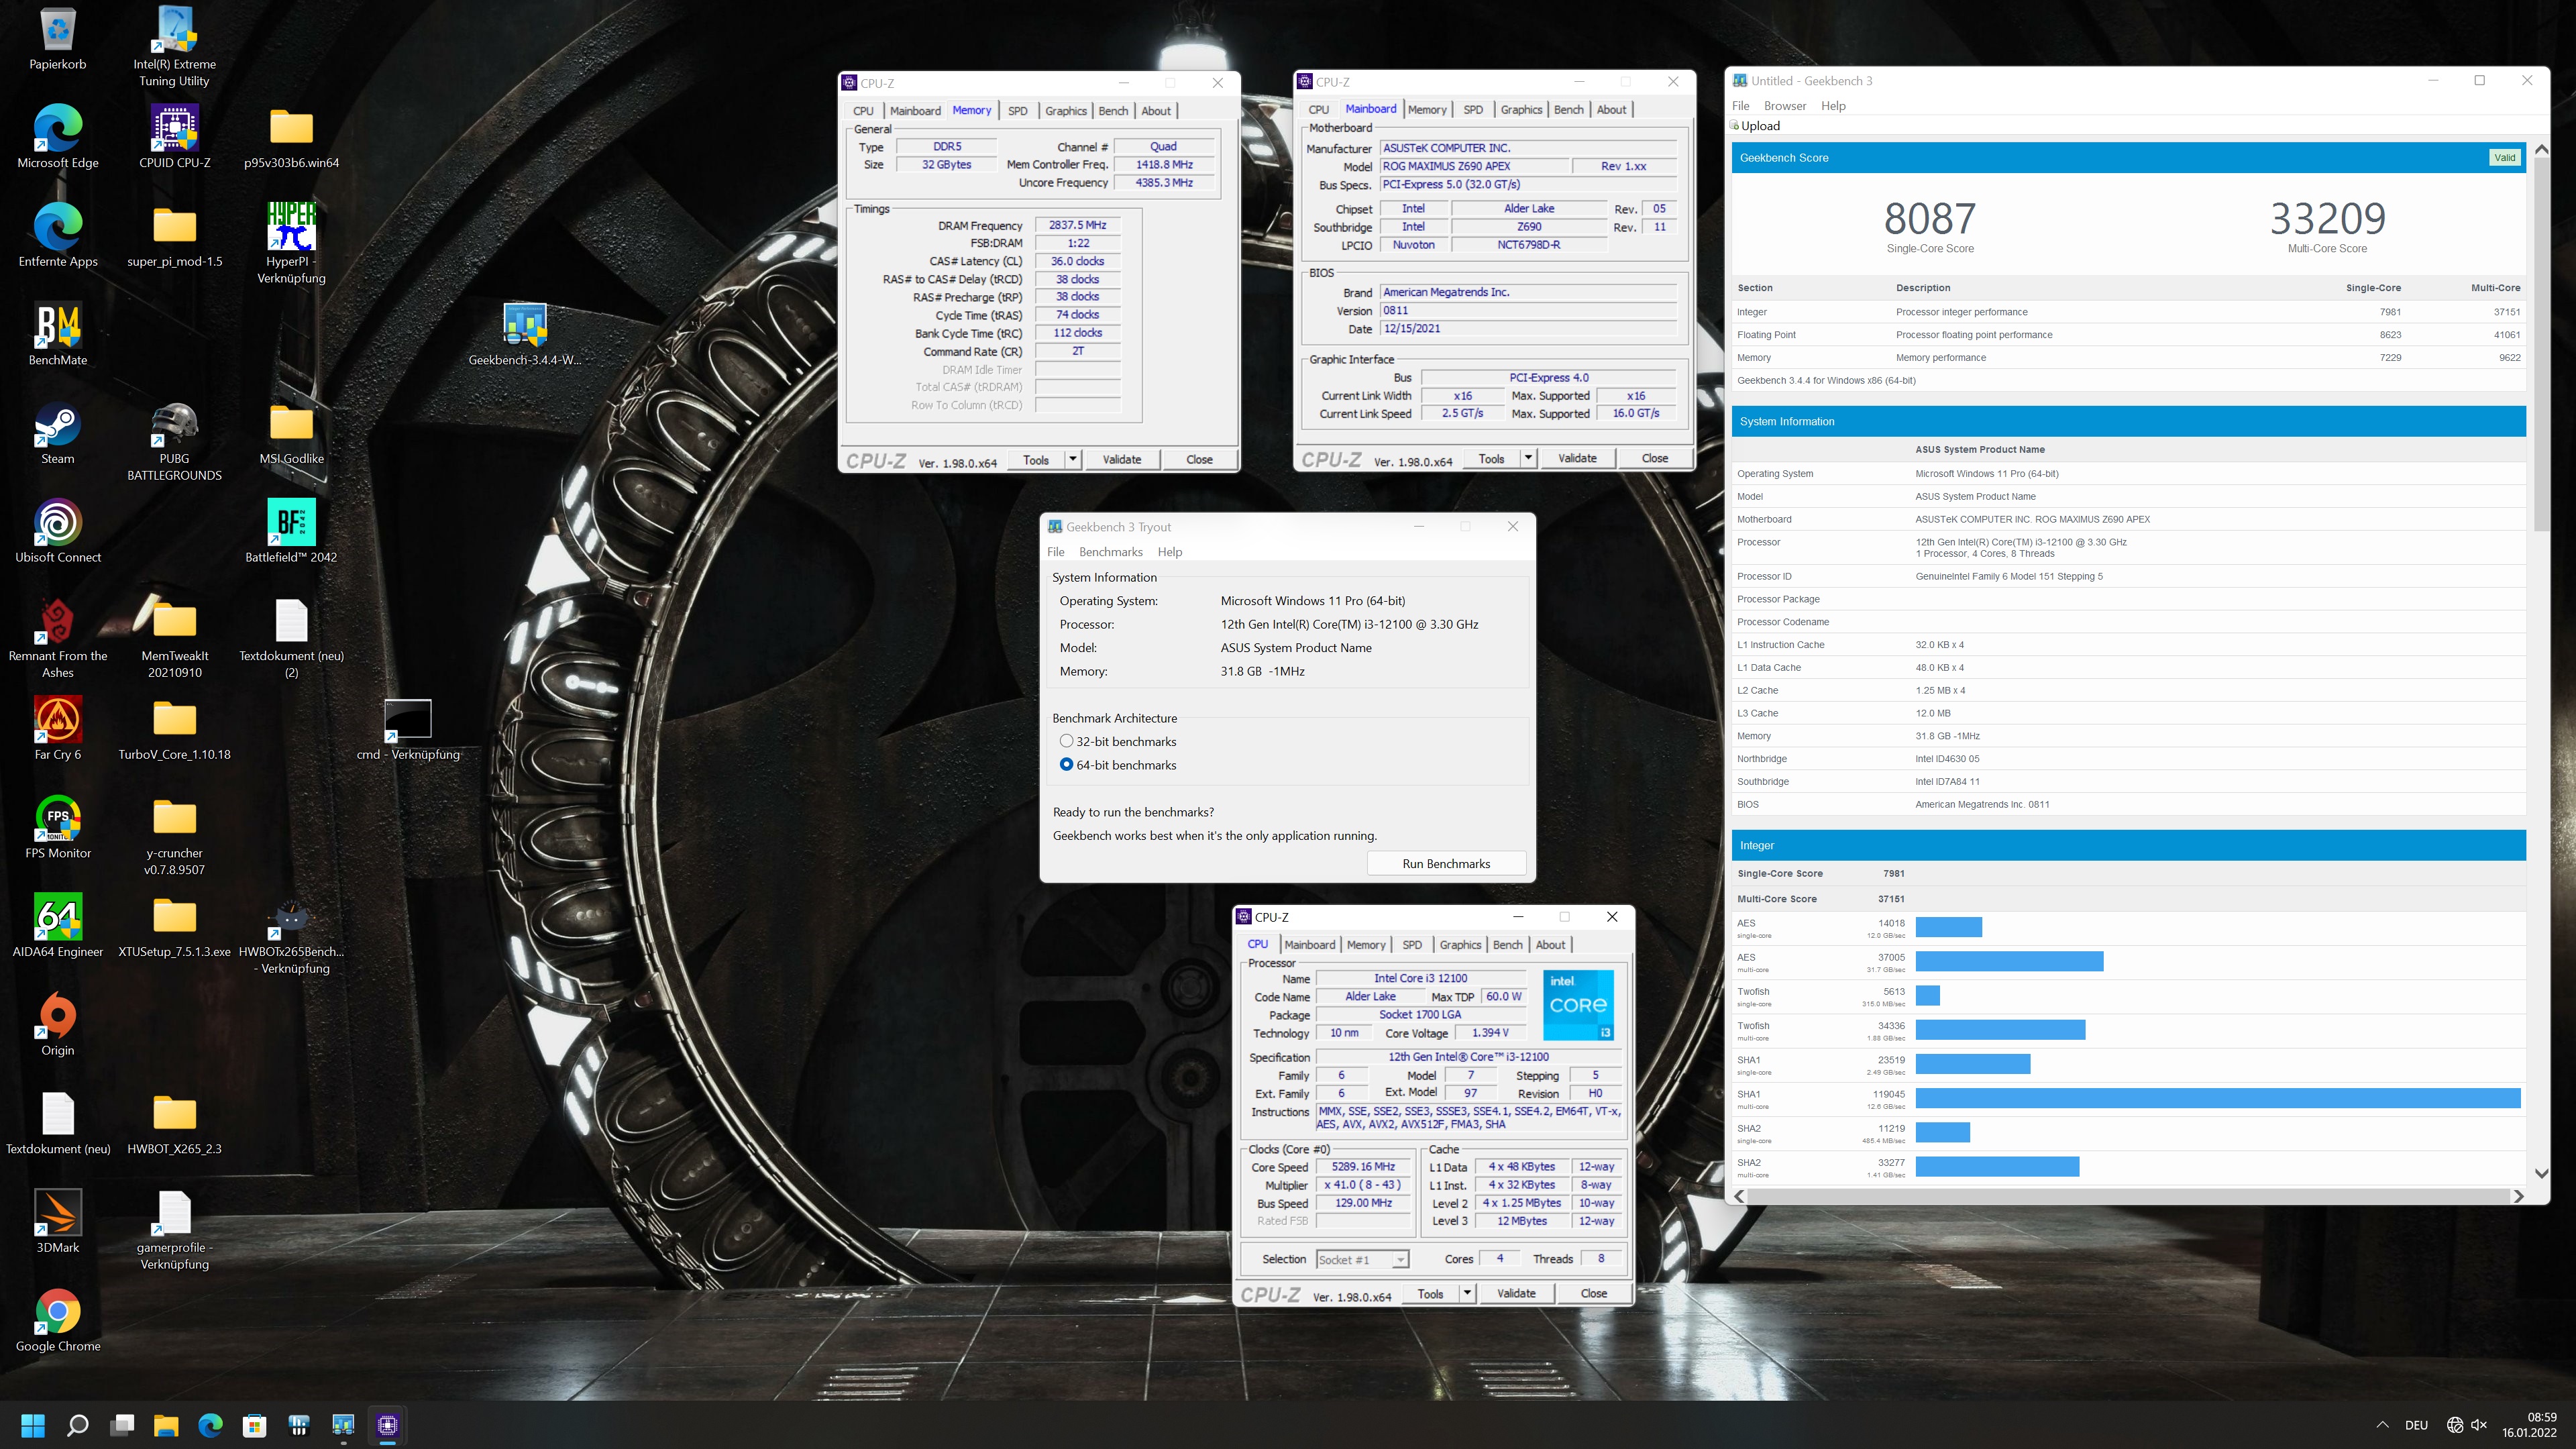
Task: Click Tools button in Memory CPU-Z window
Action: [1036, 459]
